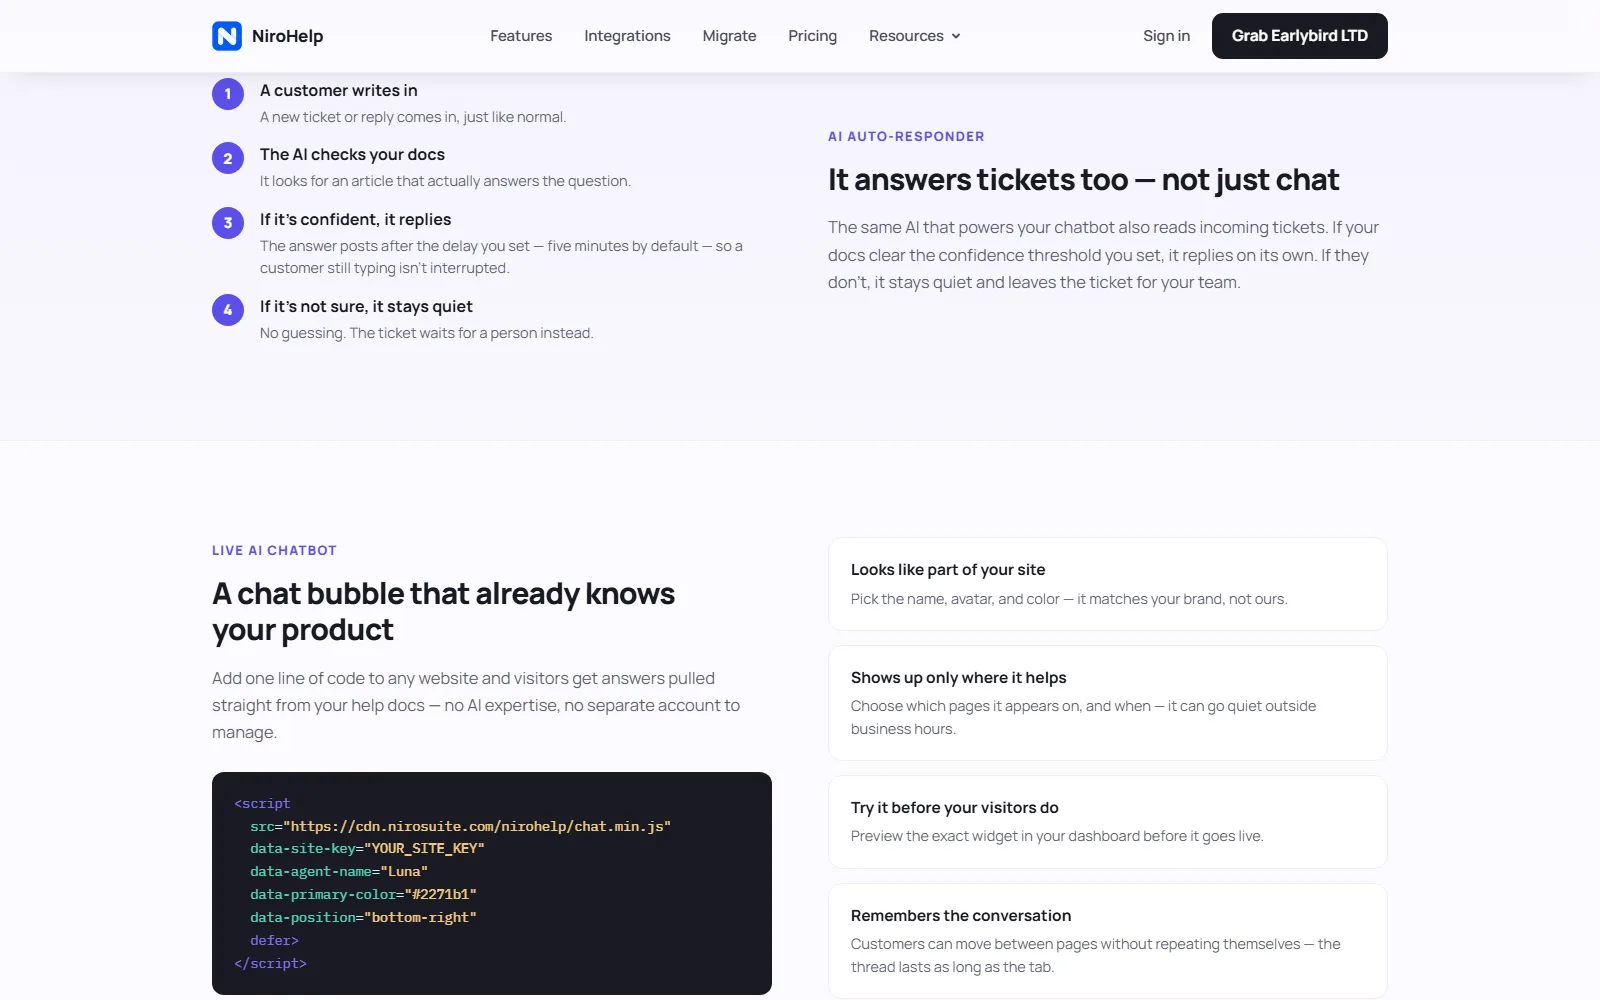Viewport: 1600px width, 1000px height.
Task: Click 'It answers tickets too' headline
Action: coord(1083,180)
